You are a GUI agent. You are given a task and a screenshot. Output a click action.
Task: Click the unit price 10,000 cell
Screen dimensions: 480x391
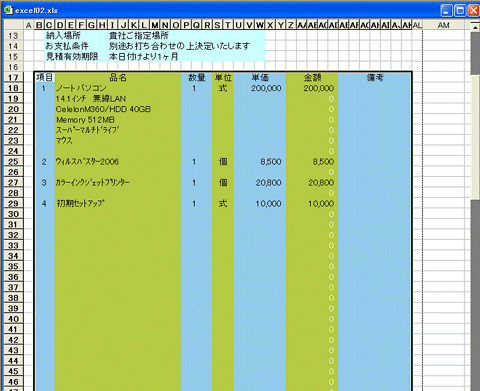click(x=268, y=203)
